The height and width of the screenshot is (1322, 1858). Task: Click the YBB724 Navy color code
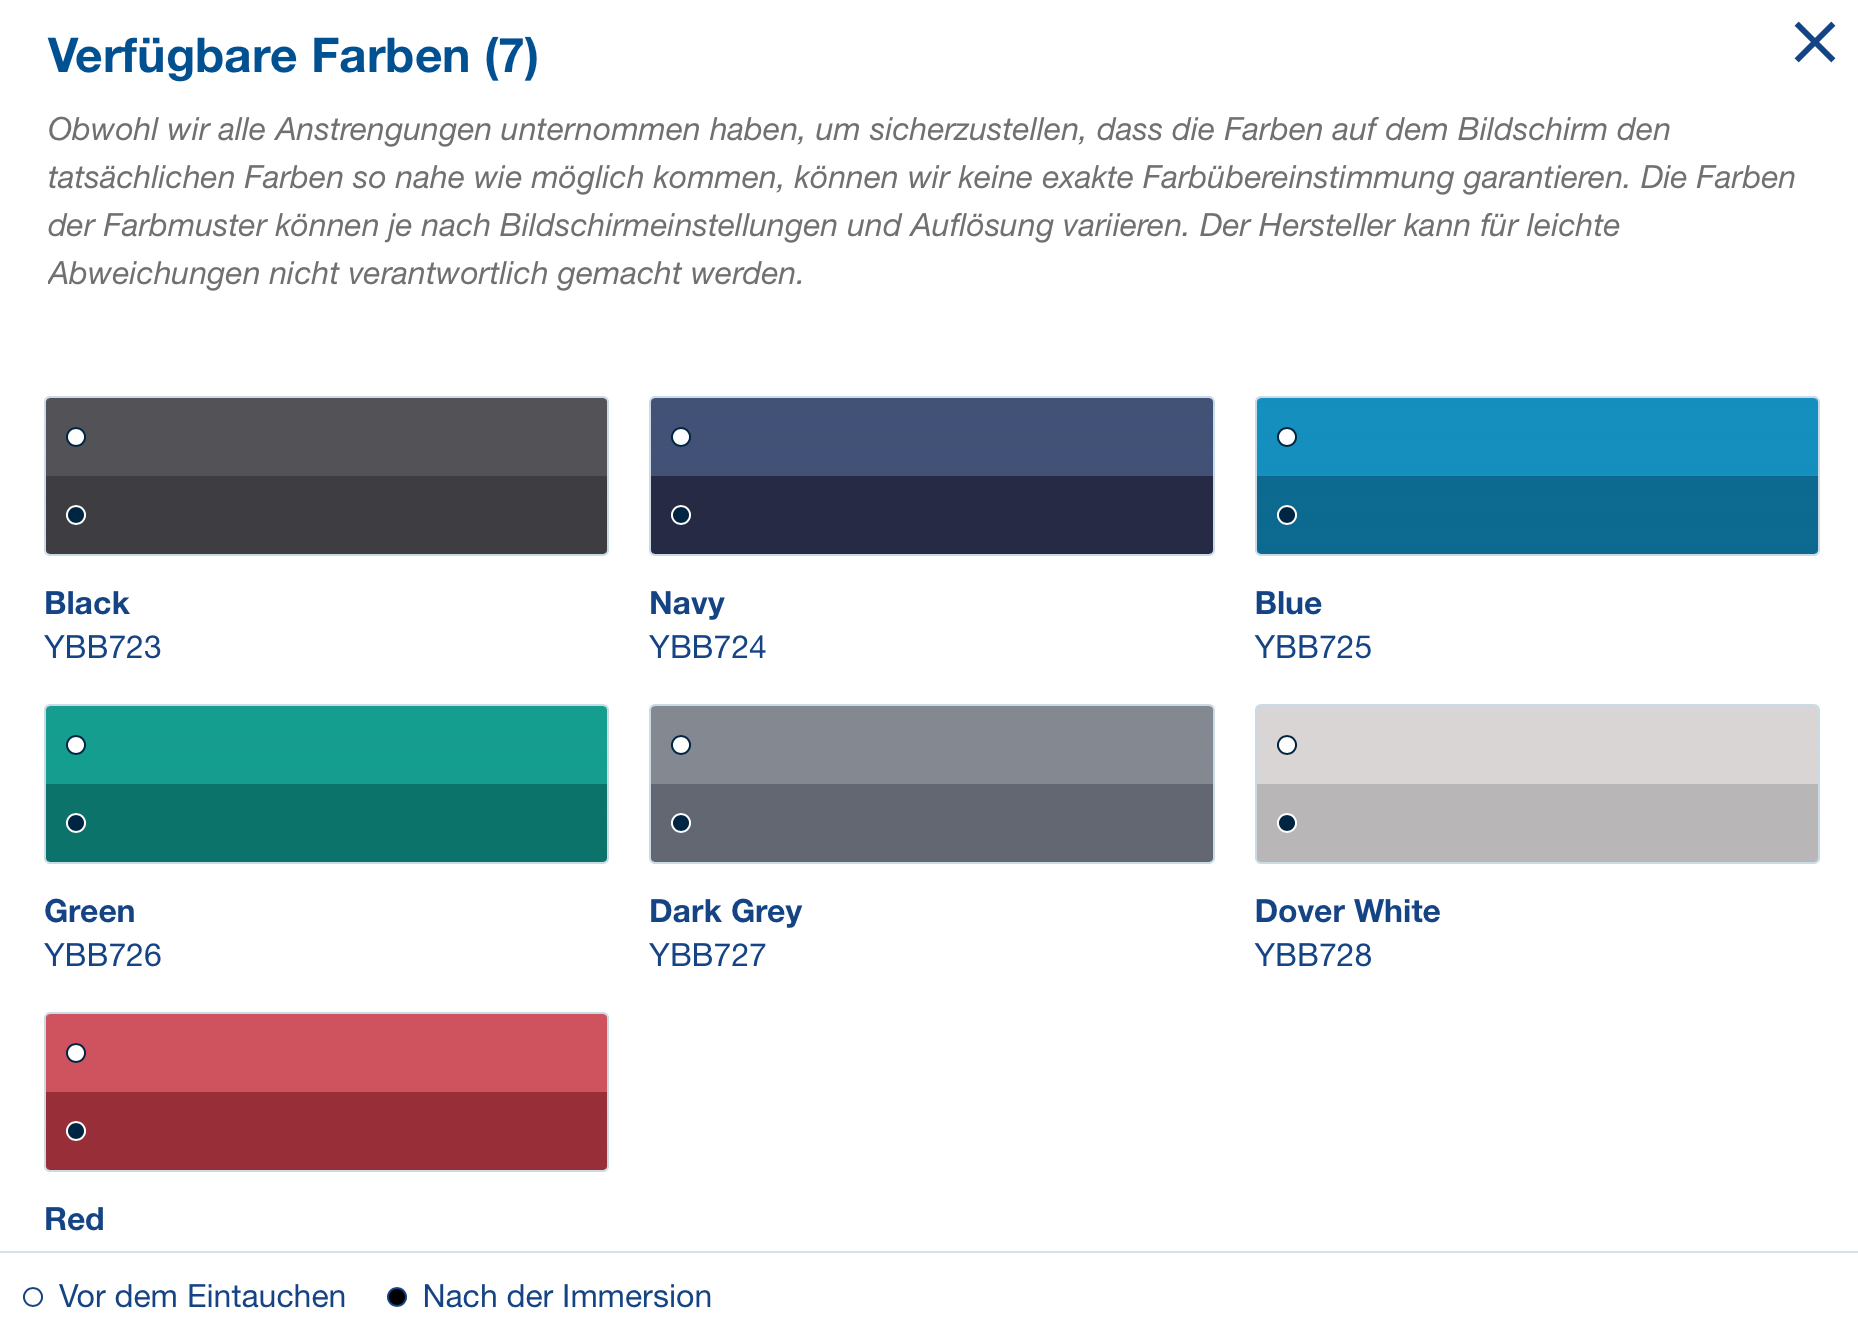(707, 647)
